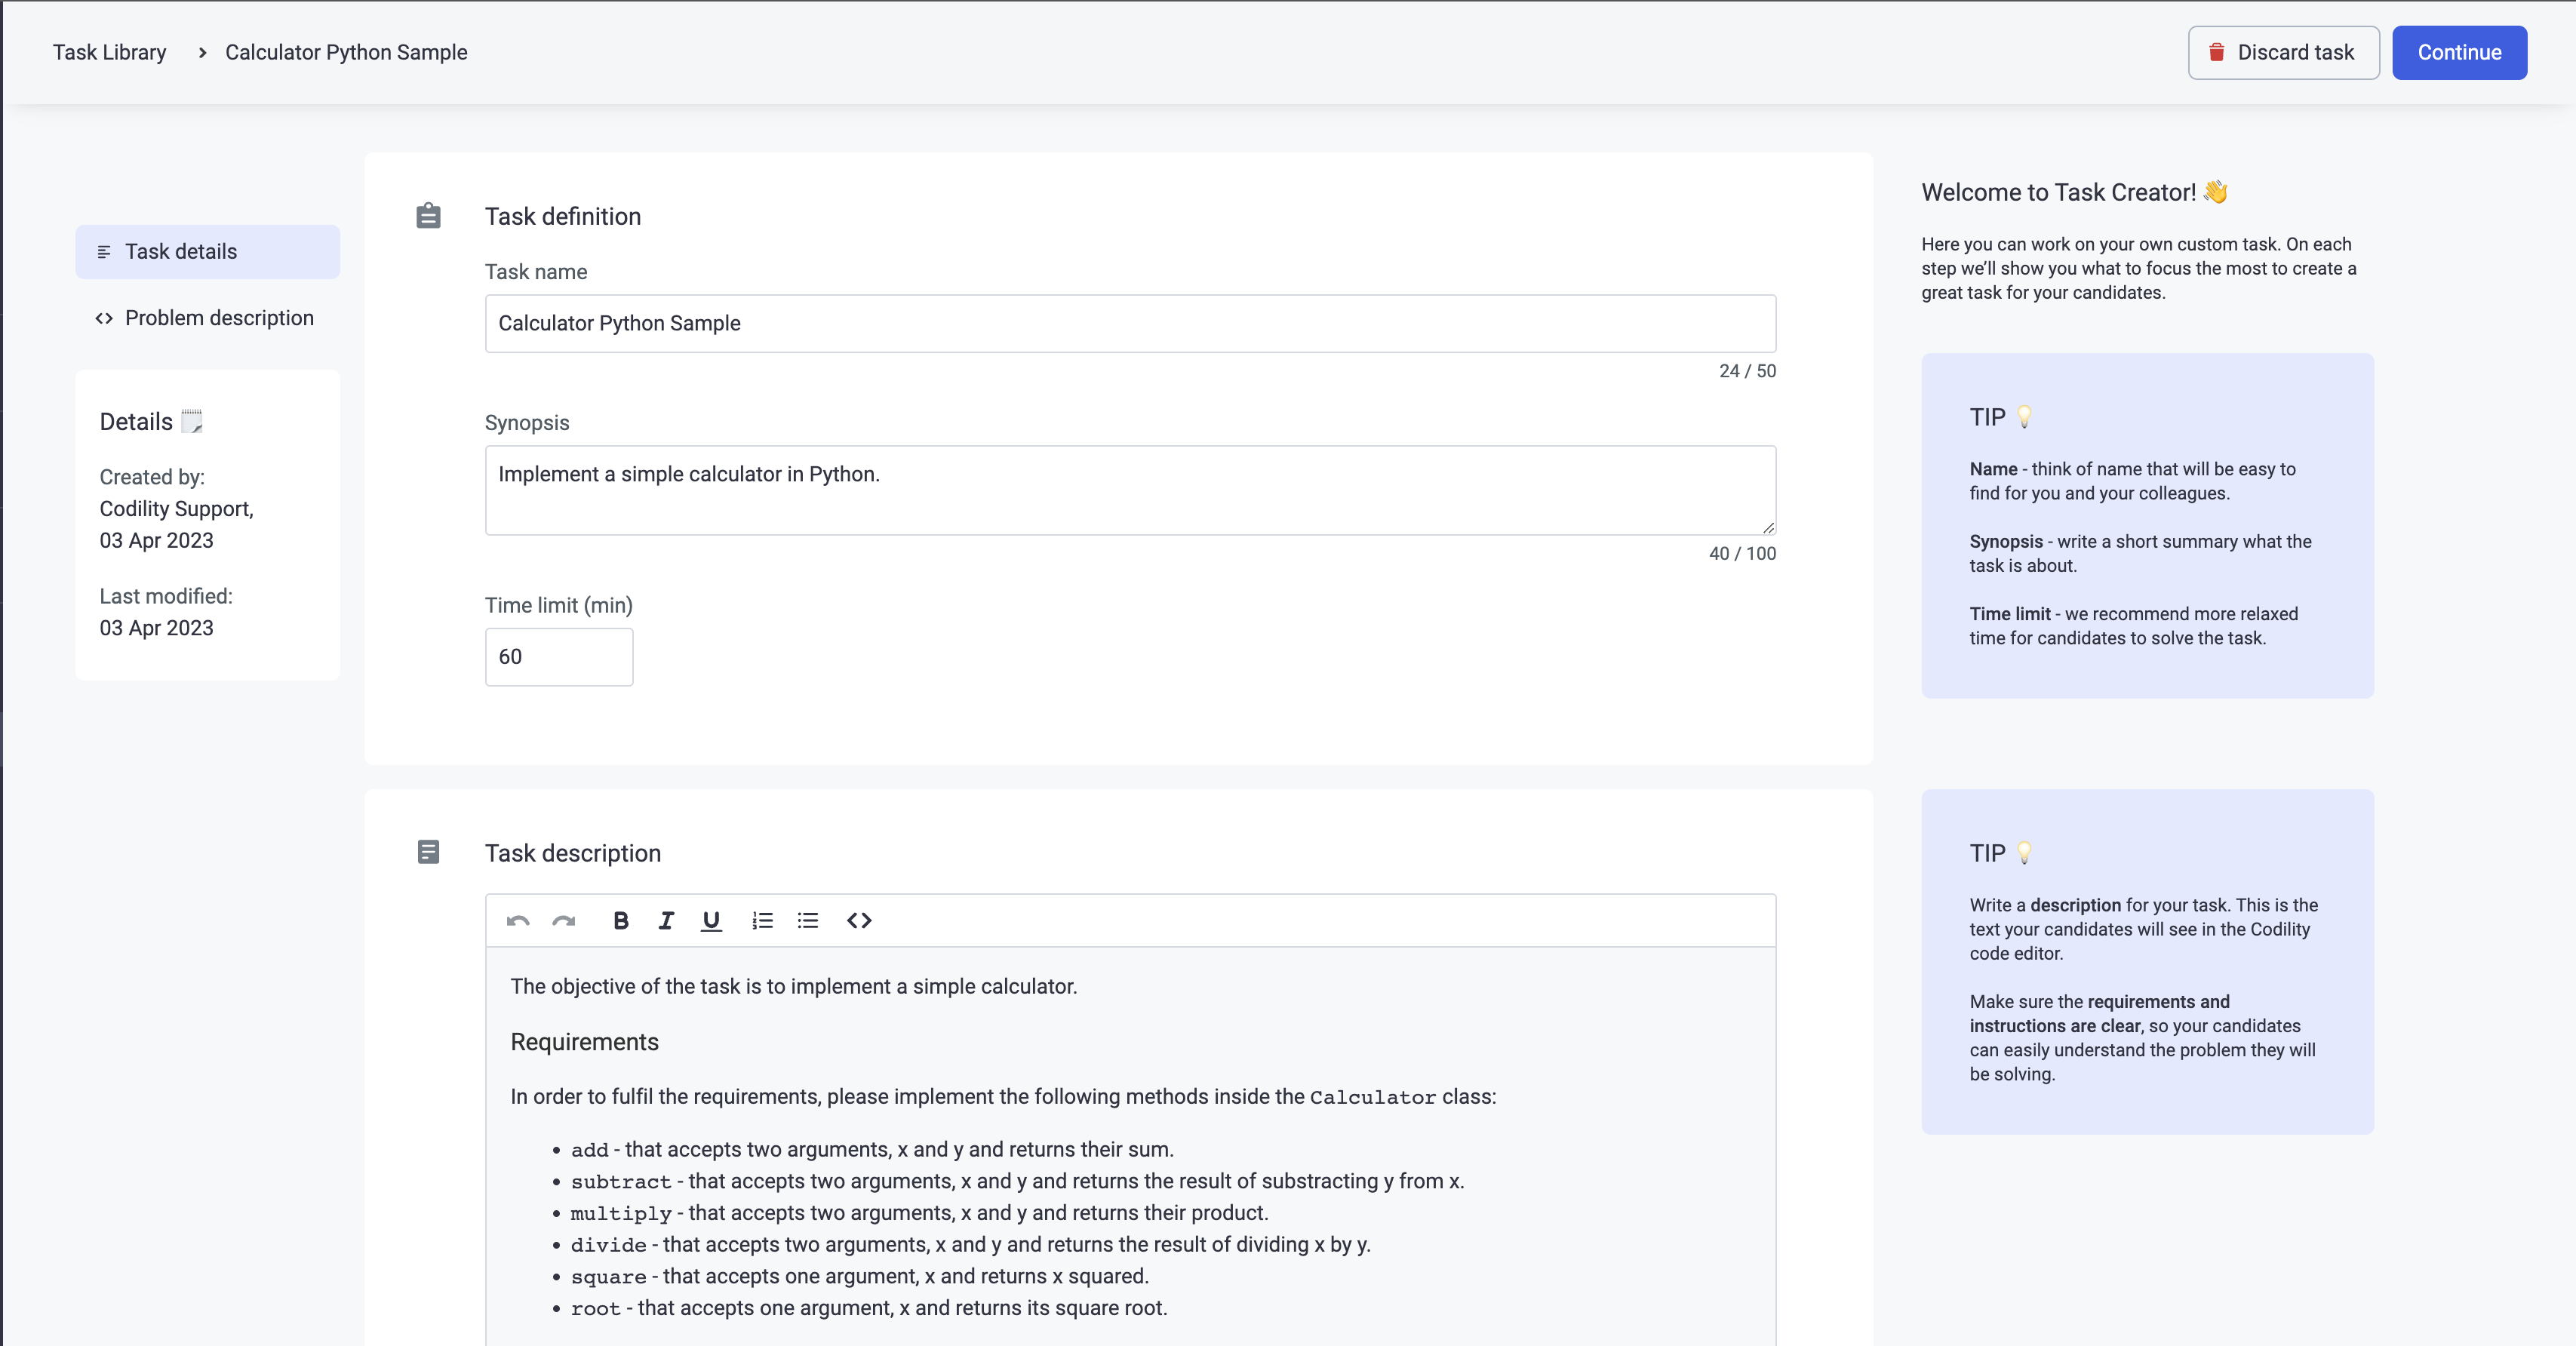Insert a bulleted list in description
Viewport: 2576px width, 1346px height.
pos(808,921)
